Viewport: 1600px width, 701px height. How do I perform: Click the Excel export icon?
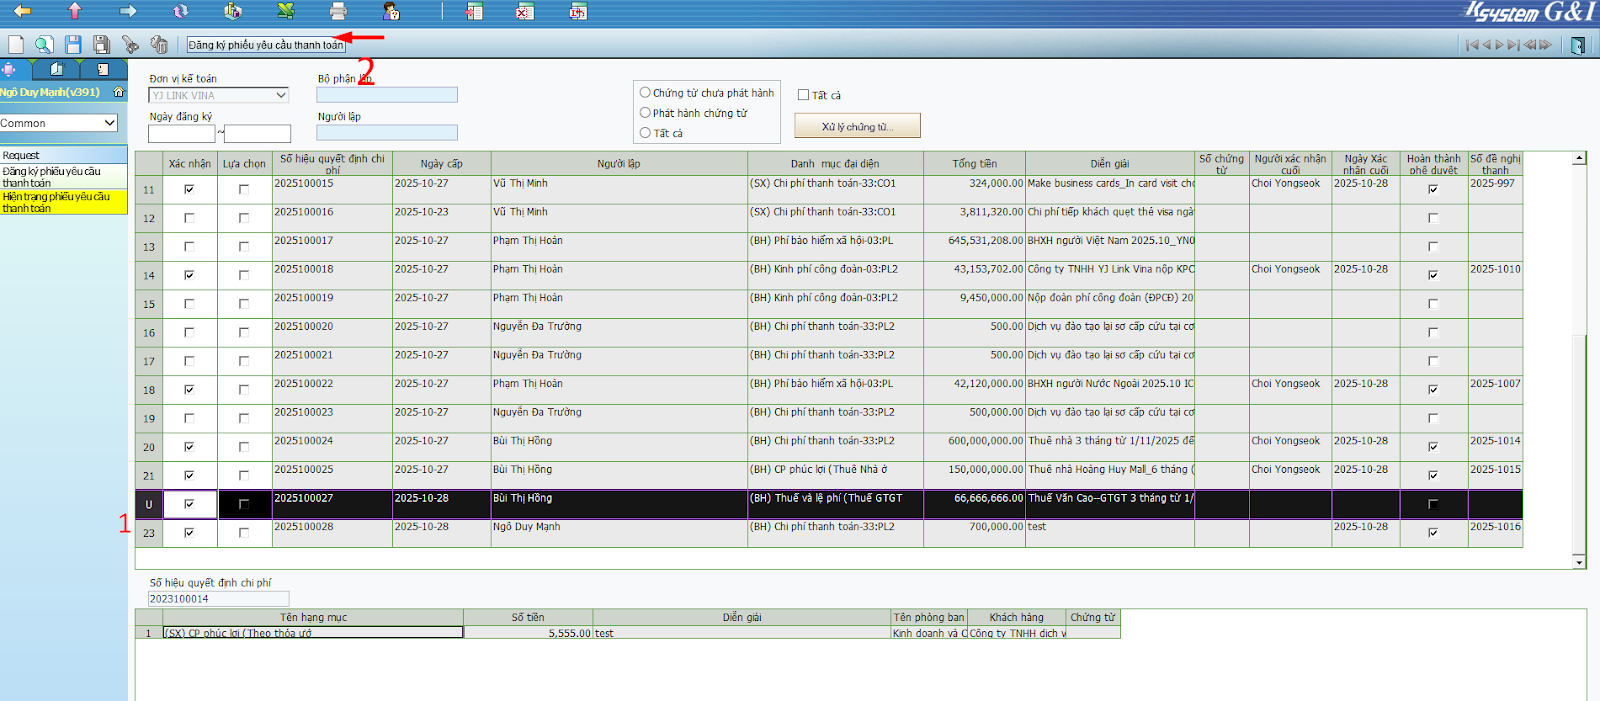[285, 11]
